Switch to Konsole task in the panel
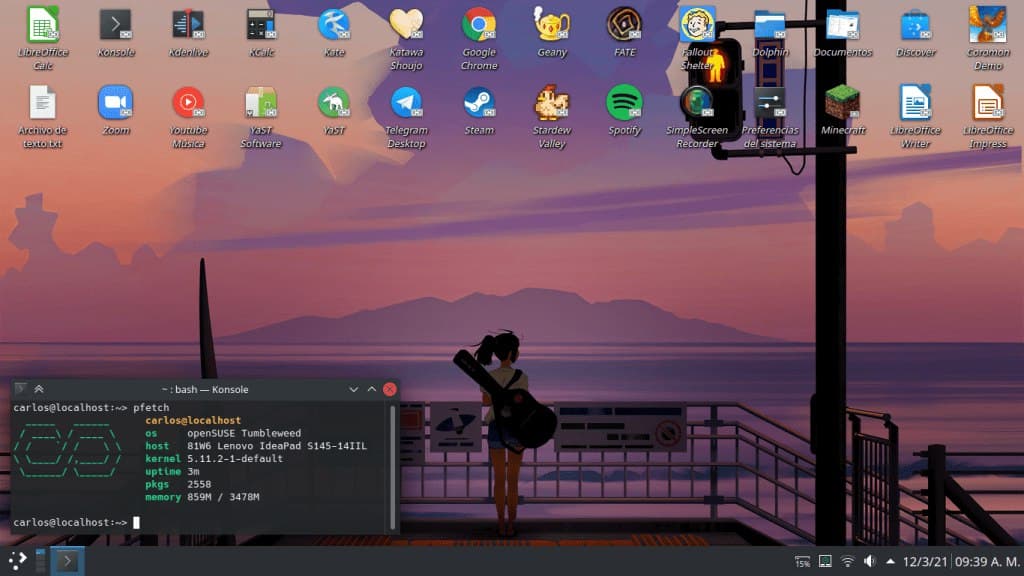This screenshot has width=1024, height=576. [x=68, y=561]
